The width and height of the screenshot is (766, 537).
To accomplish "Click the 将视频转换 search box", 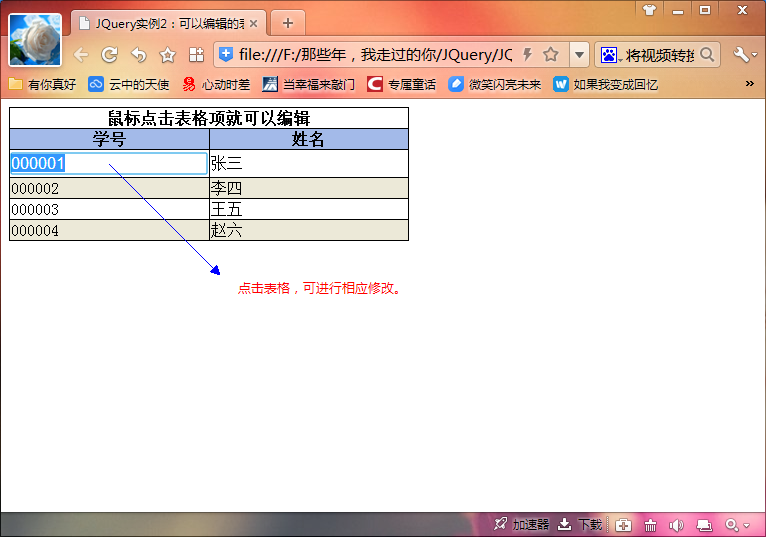I will [659, 55].
